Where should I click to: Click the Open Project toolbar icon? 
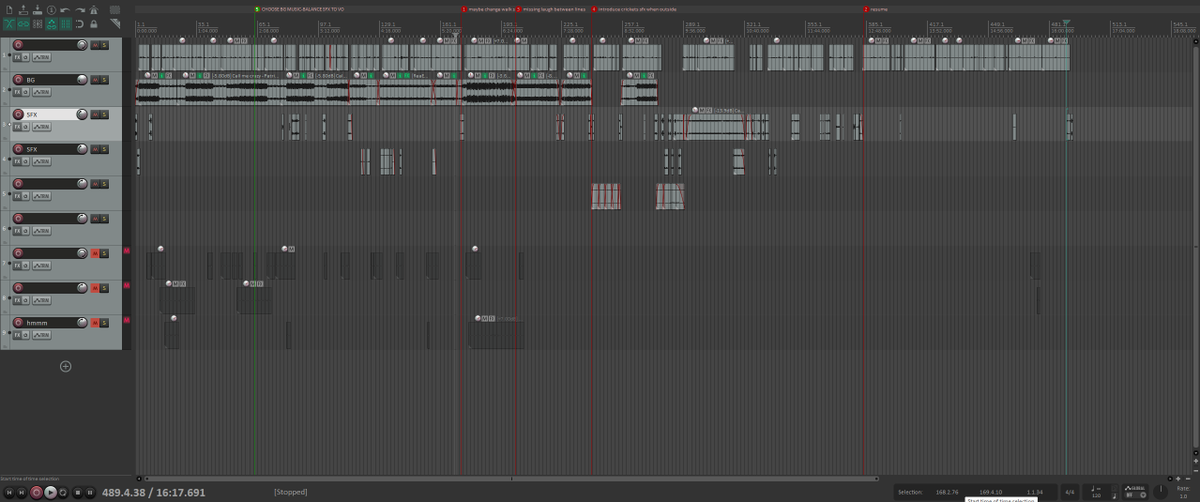point(23,10)
